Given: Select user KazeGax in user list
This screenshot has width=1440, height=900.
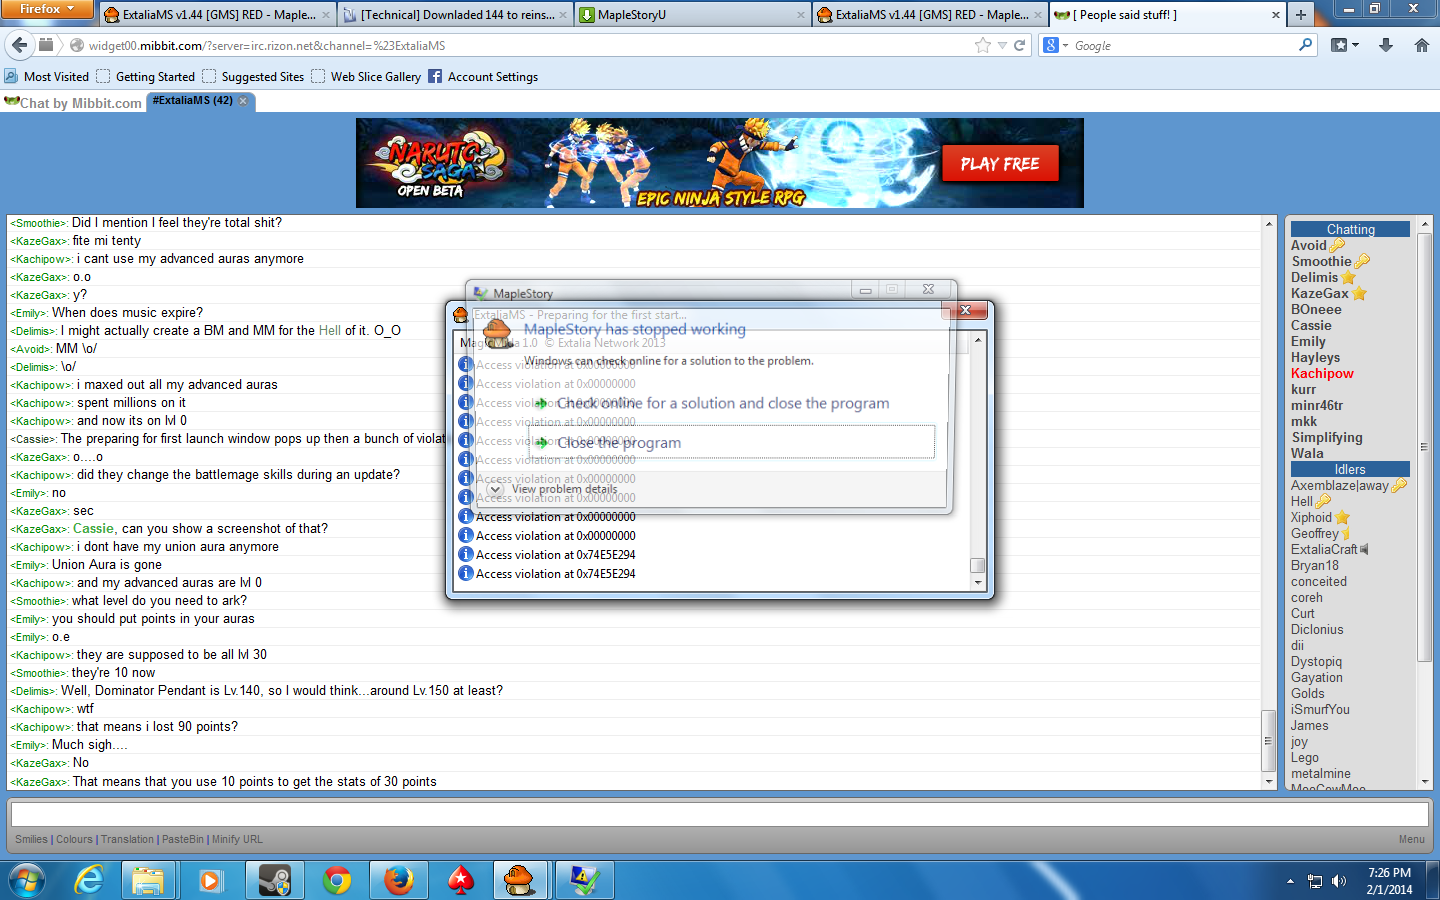Looking at the screenshot, I should click(x=1320, y=293).
